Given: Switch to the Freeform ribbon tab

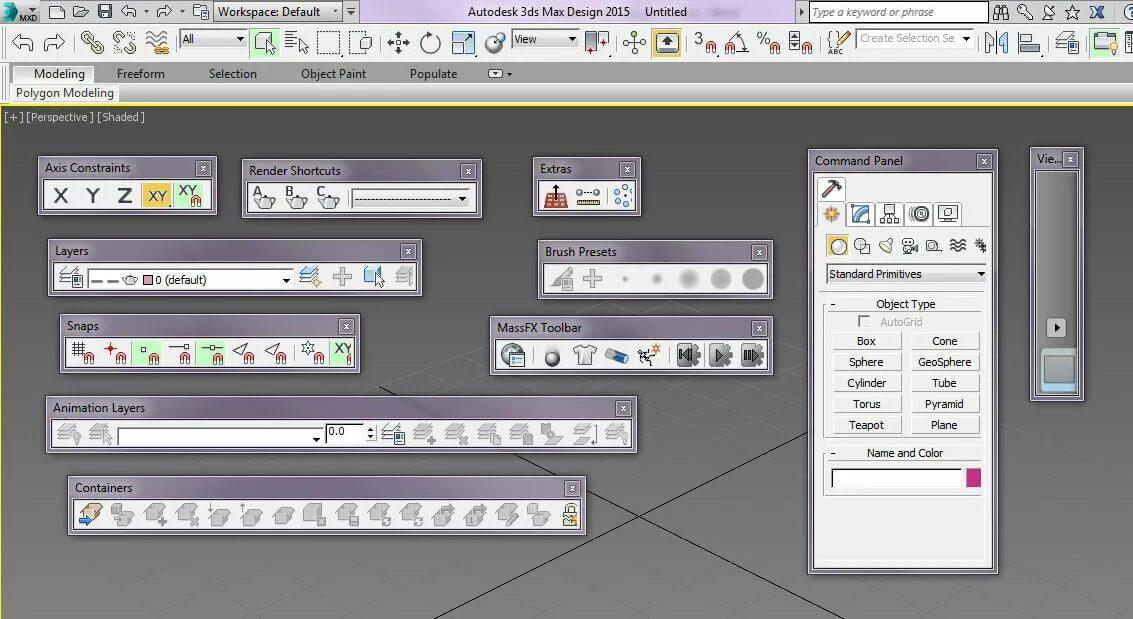Looking at the screenshot, I should click(x=140, y=74).
